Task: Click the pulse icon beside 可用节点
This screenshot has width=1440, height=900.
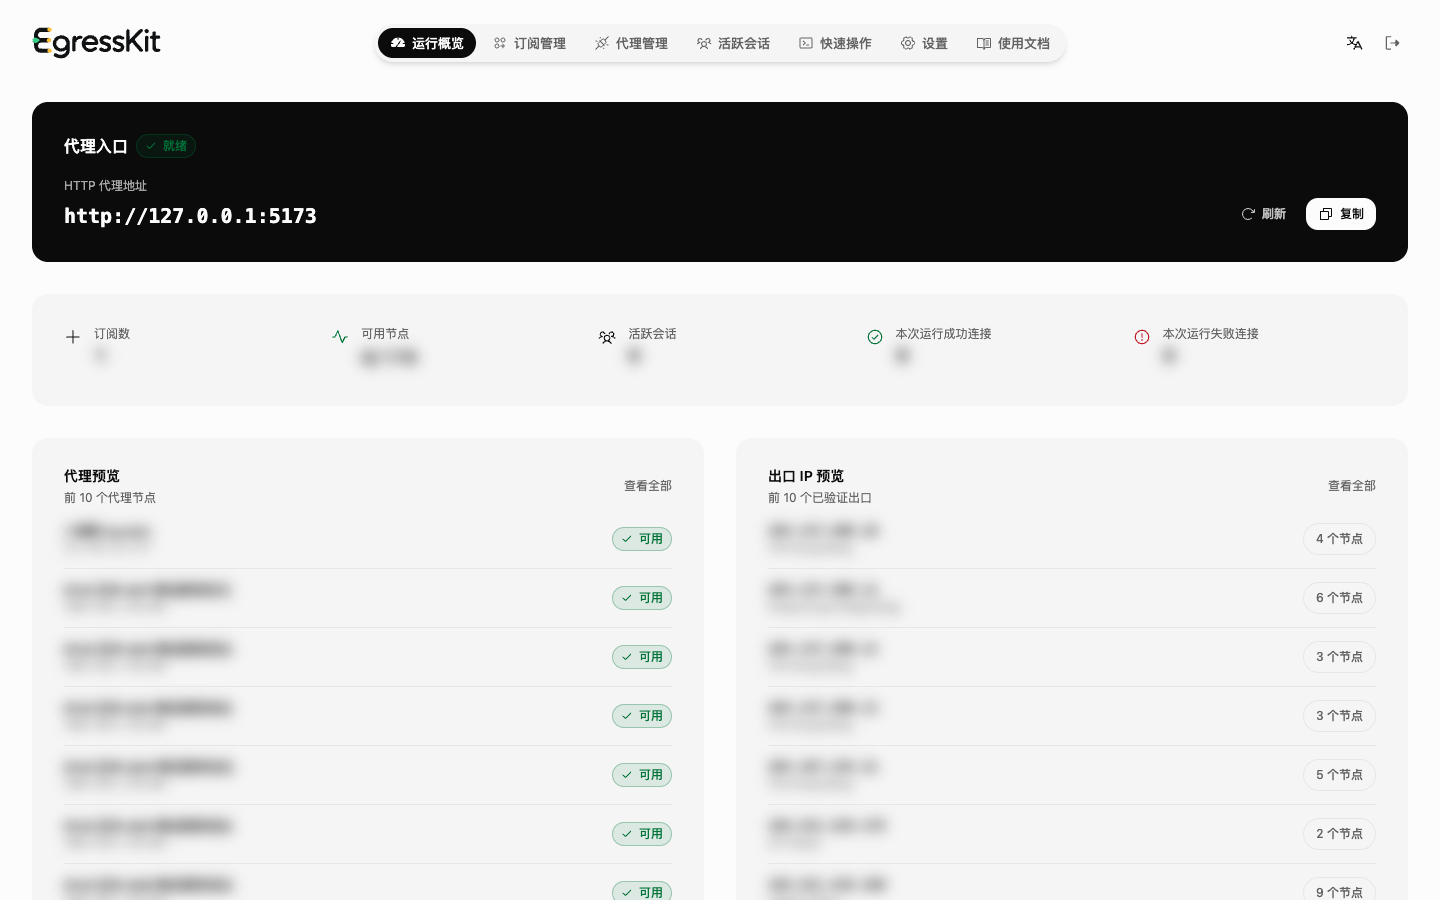Action: click(340, 337)
